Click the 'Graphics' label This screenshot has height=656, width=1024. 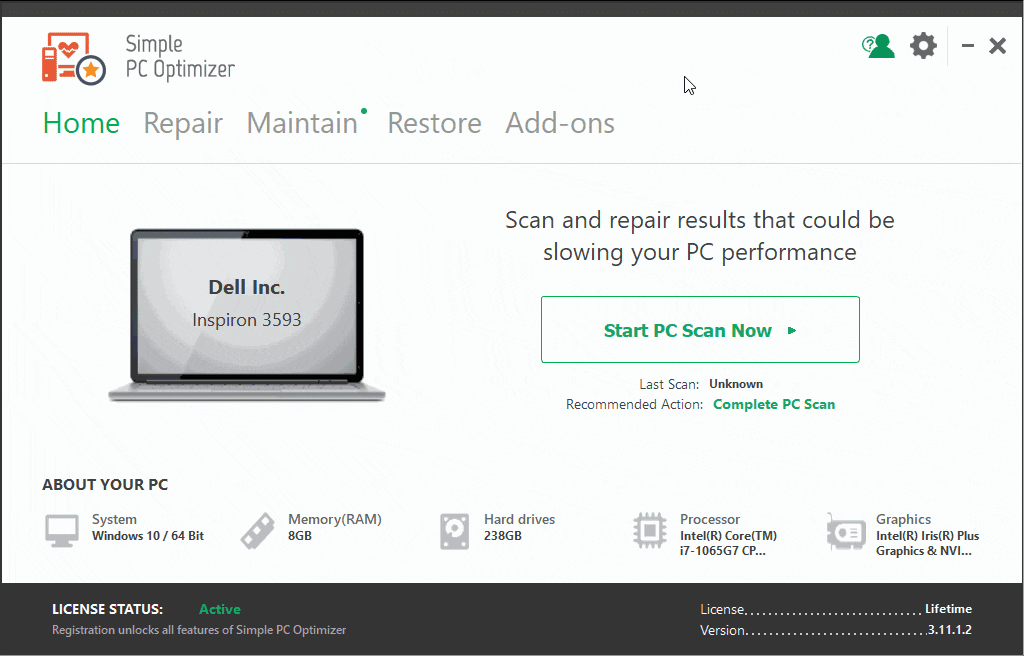903,519
